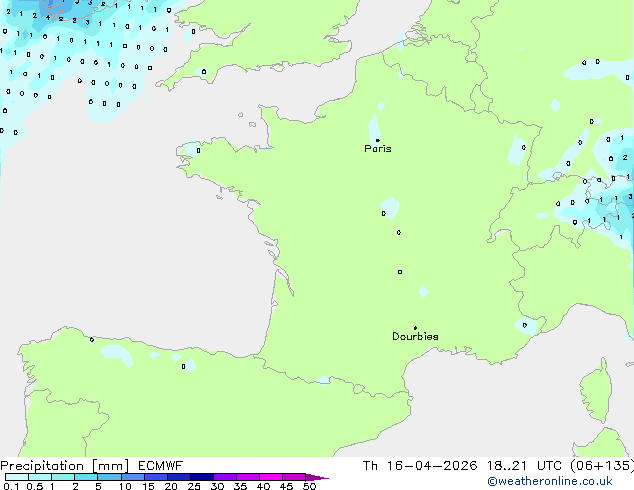Pick the 30–35 mm purple legend swatch

[225, 477]
